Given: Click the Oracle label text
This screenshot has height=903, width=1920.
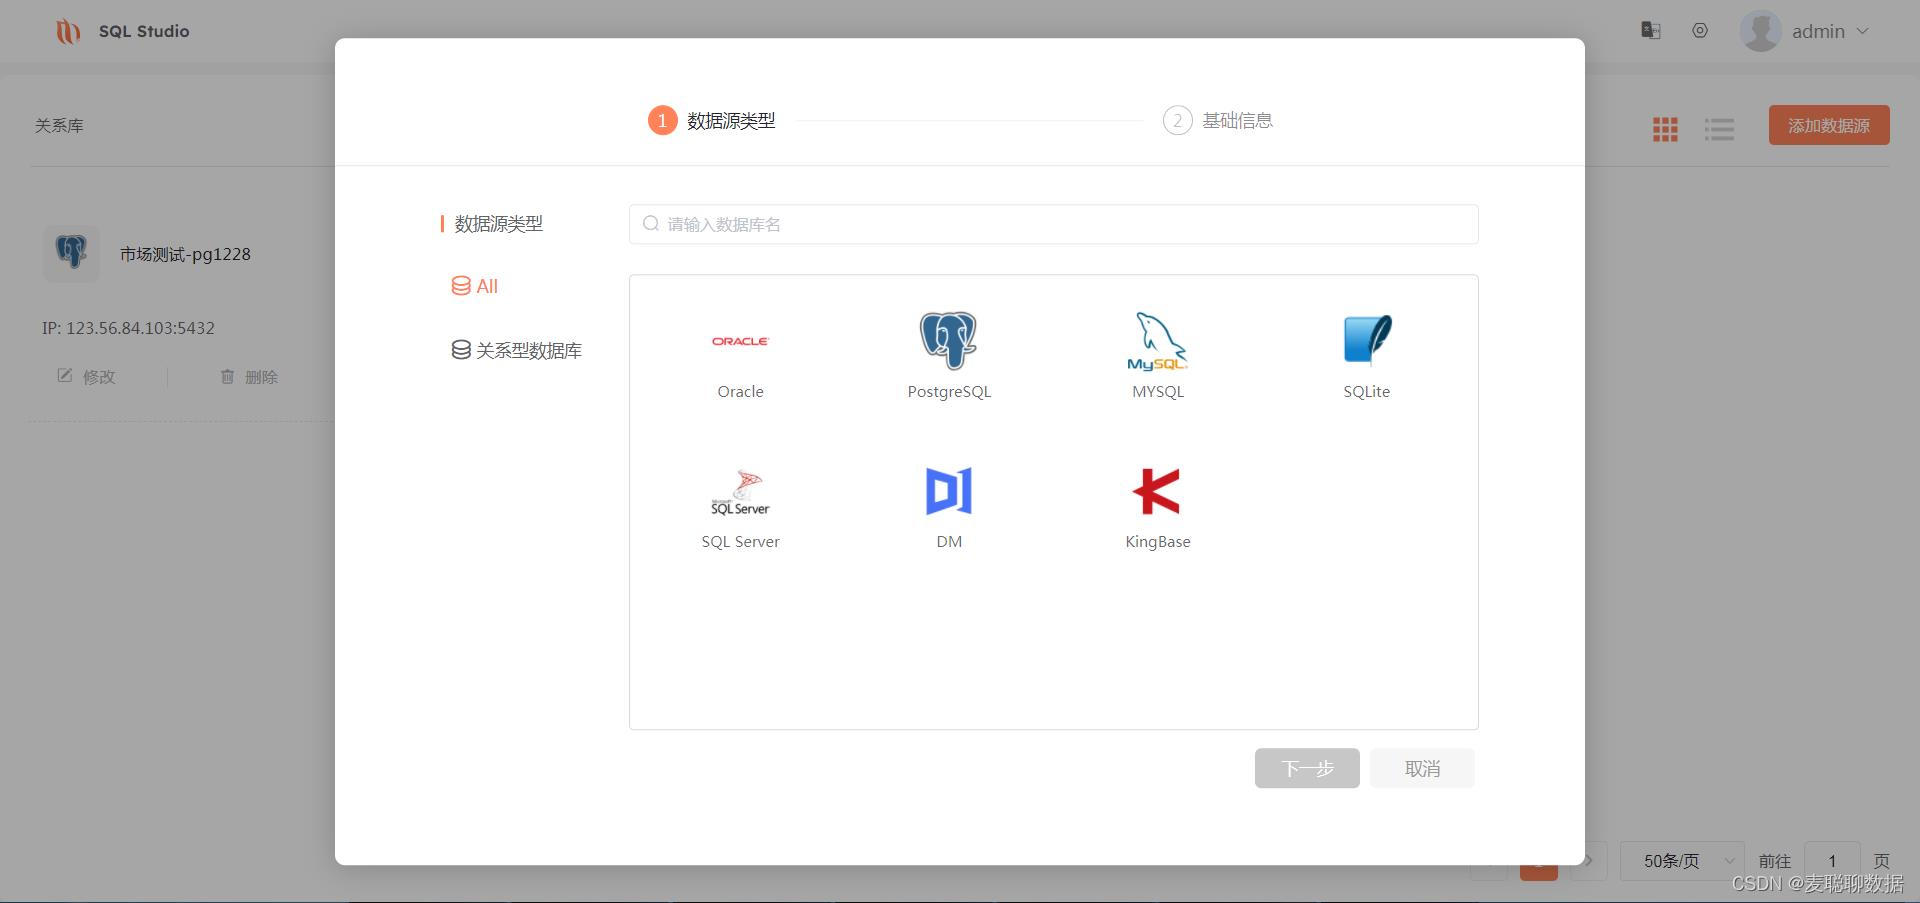Looking at the screenshot, I should [x=740, y=392].
